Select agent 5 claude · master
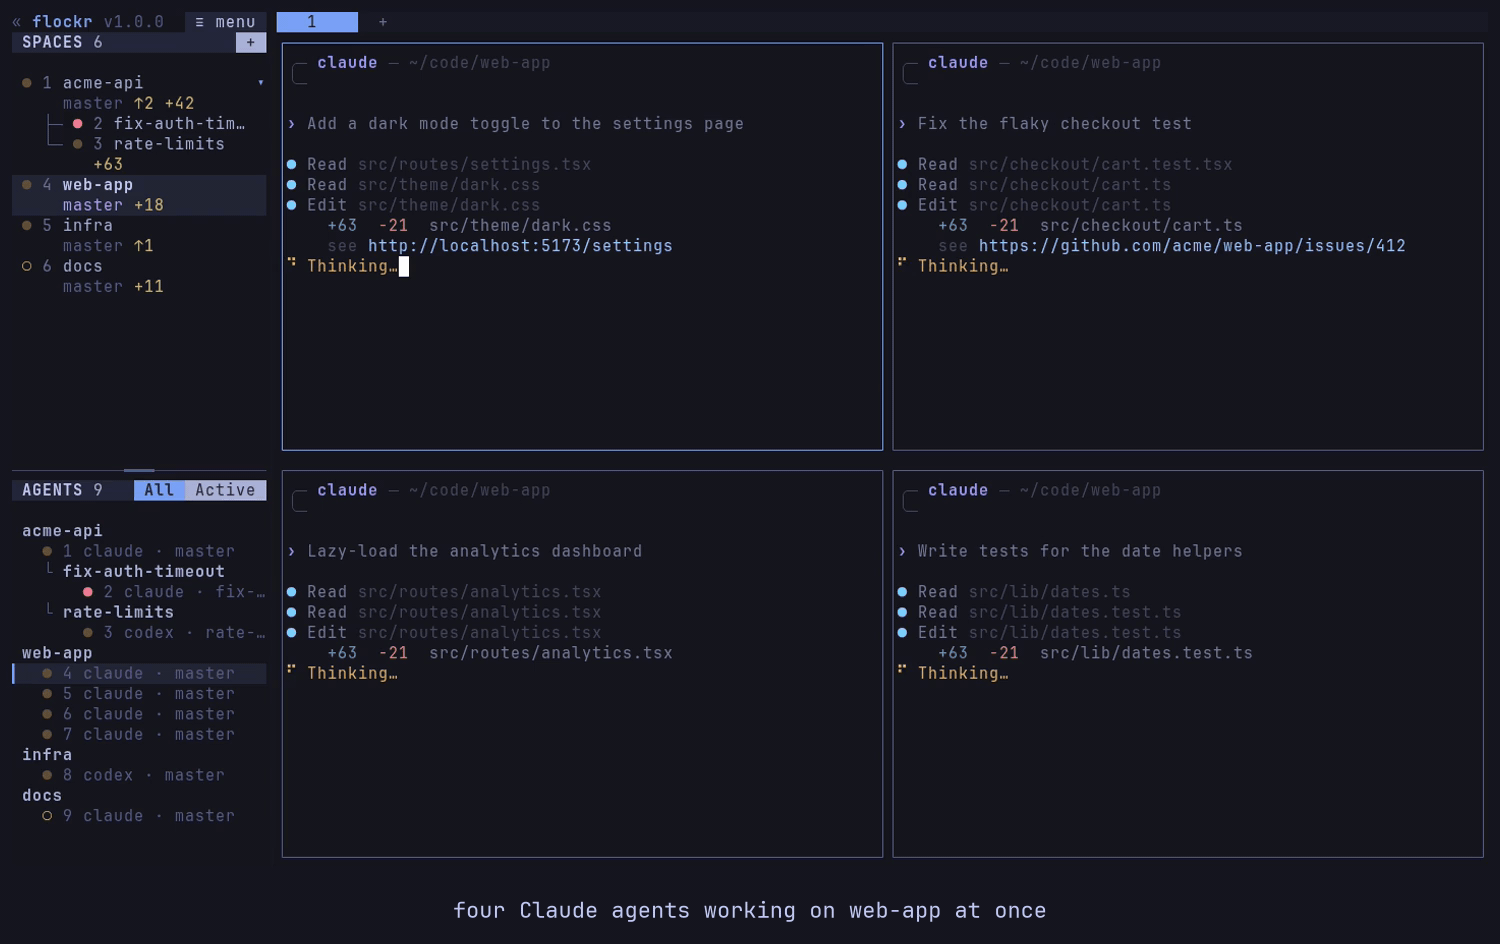 click(139, 694)
